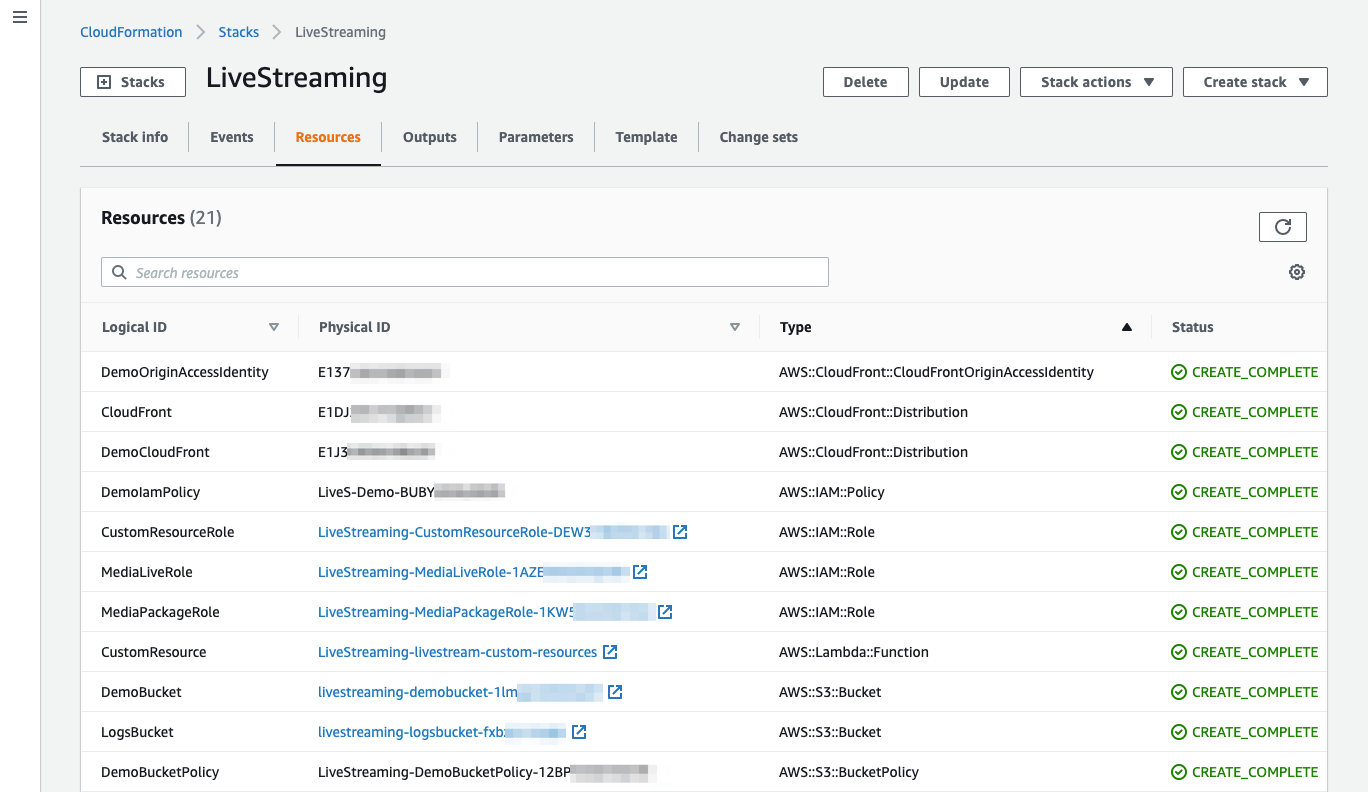Click the AWS::IAM::Policy type cell
Viewport: 1368px width, 792px height.
[832, 492]
